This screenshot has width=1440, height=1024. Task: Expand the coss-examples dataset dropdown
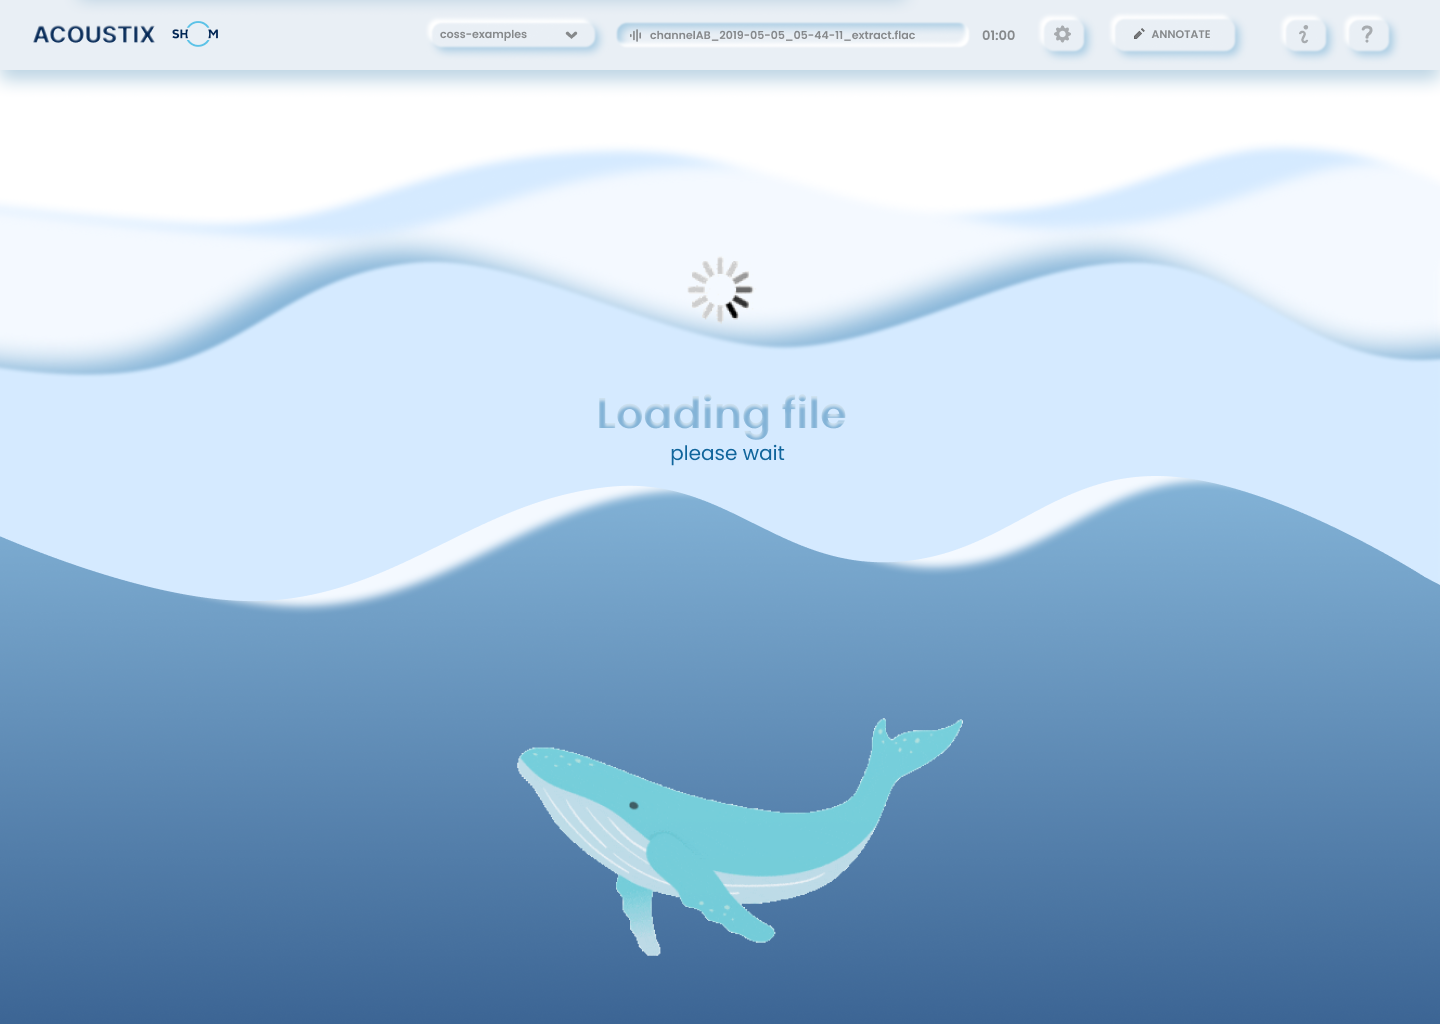pyautogui.click(x=510, y=35)
